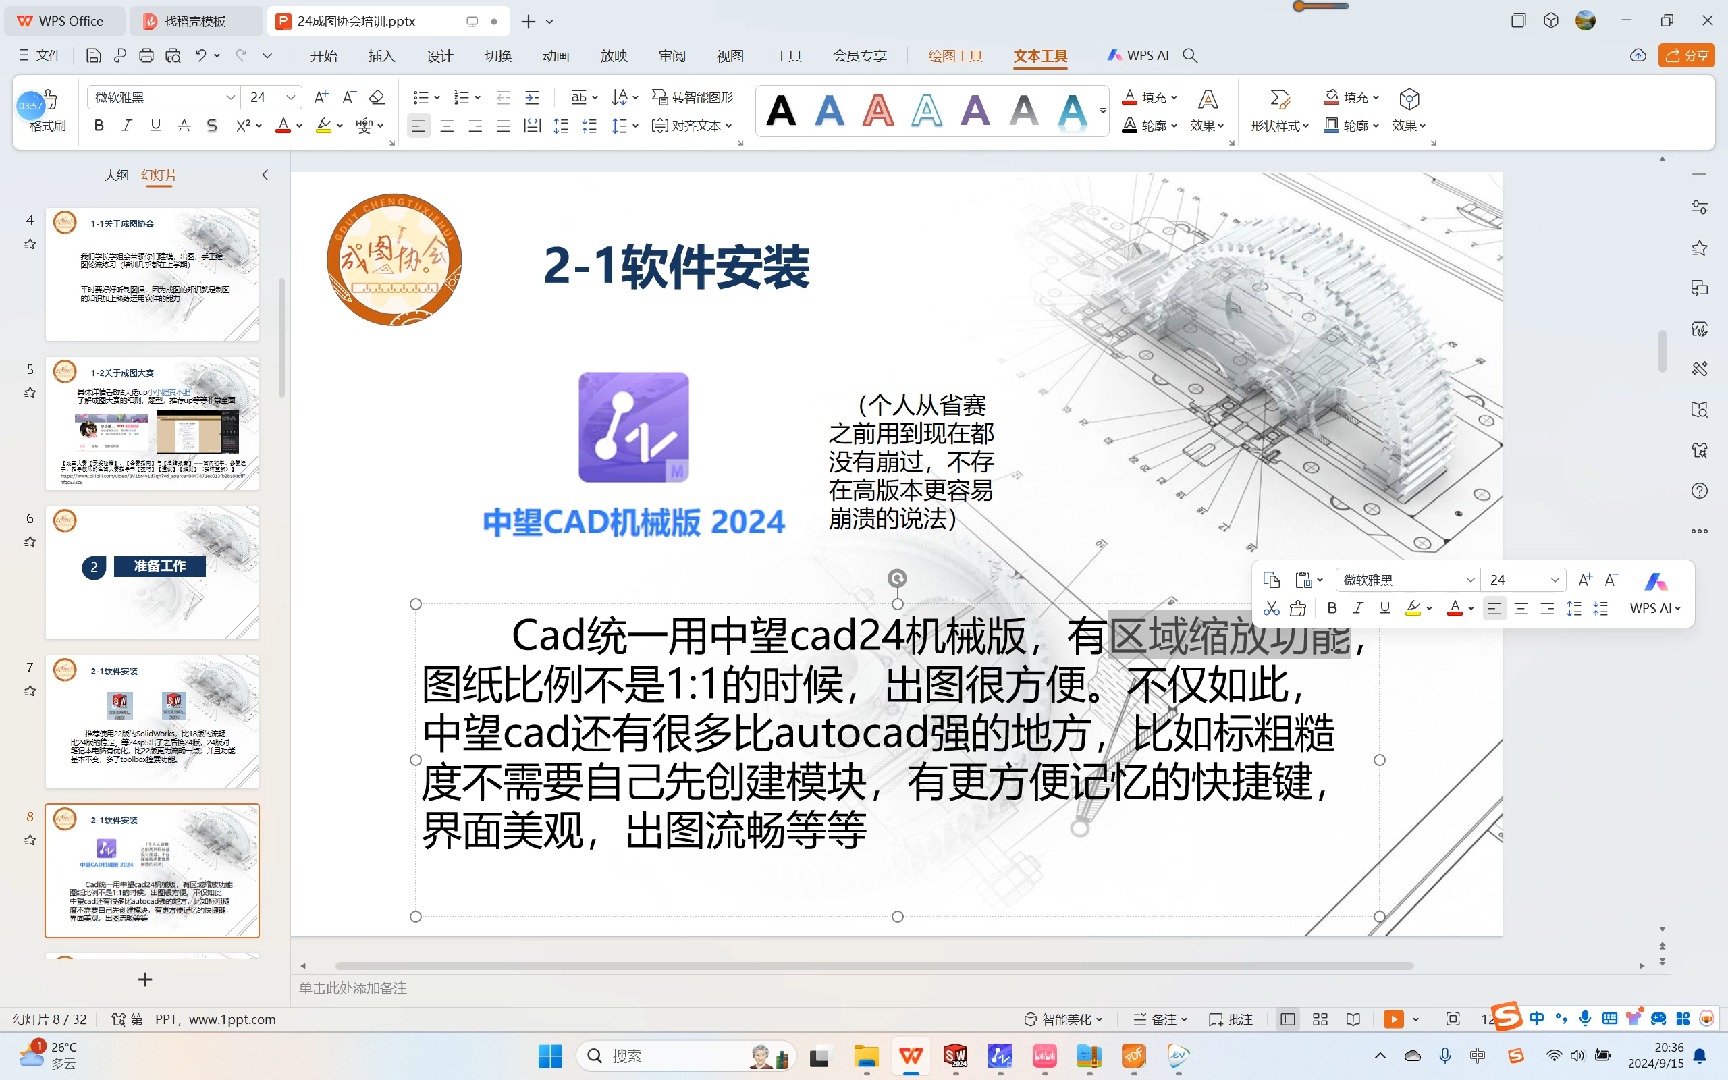The height and width of the screenshot is (1080, 1728).
Task: Click the settings sliders icon in right sidebar
Action: [1699, 207]
